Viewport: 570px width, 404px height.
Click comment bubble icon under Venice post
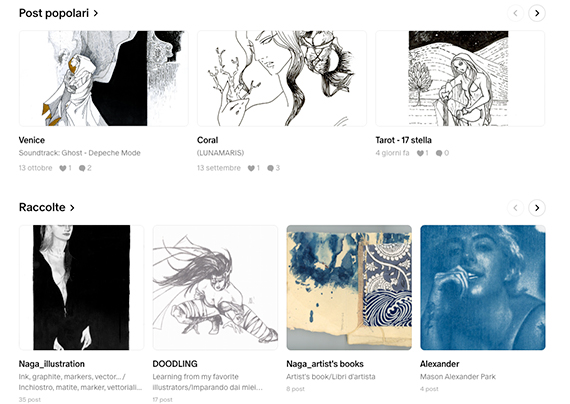(x=82, y=168)
